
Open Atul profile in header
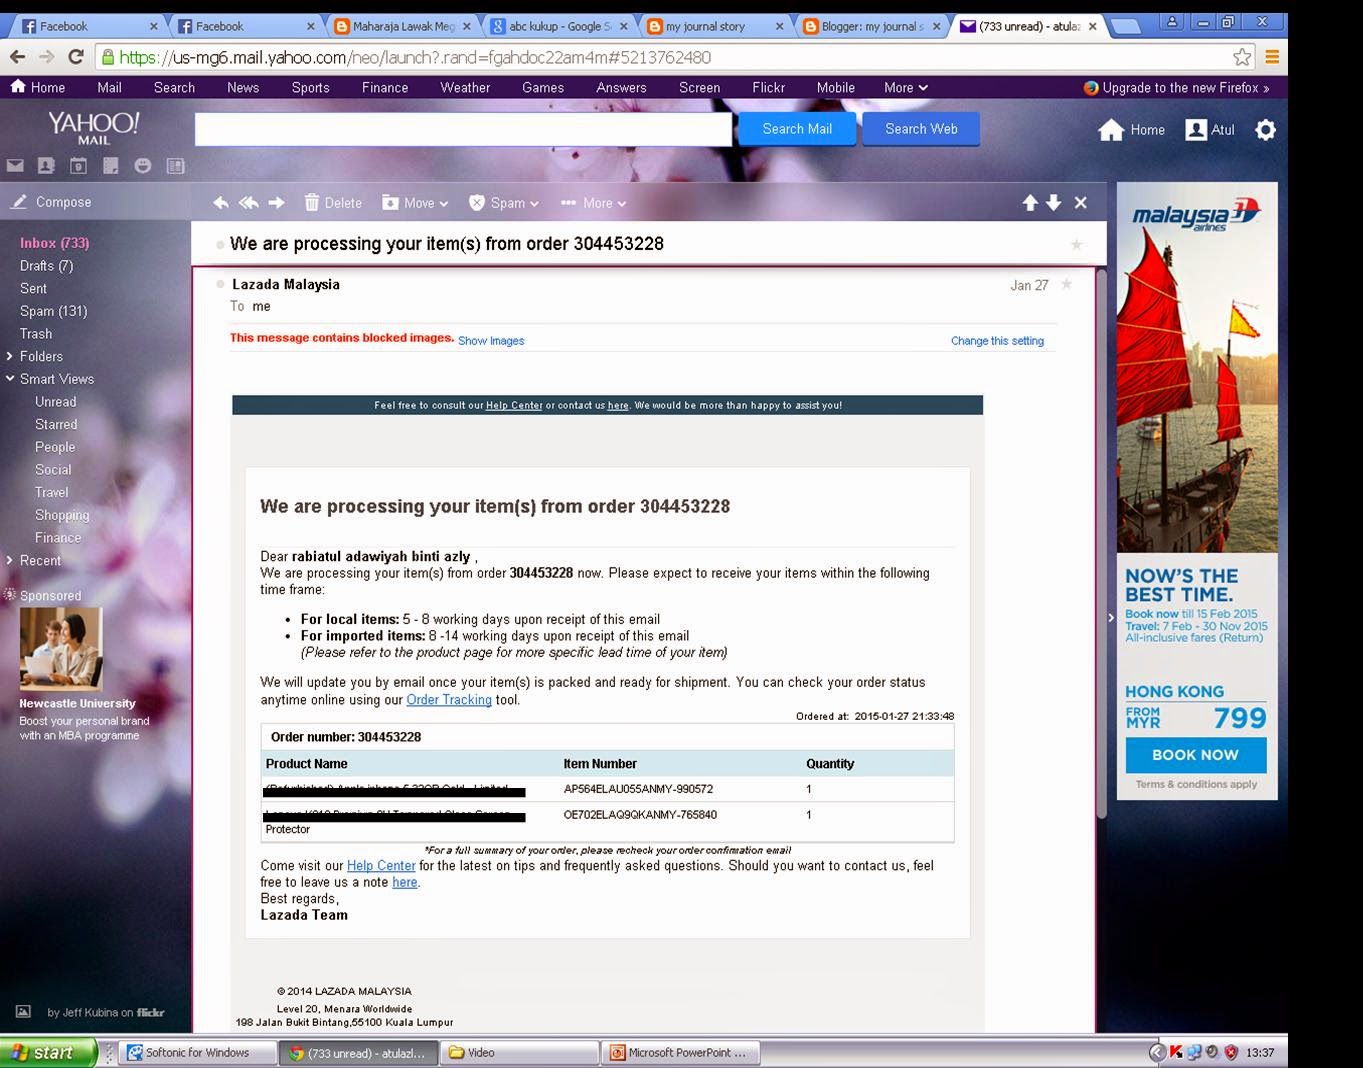[1210, 130]
